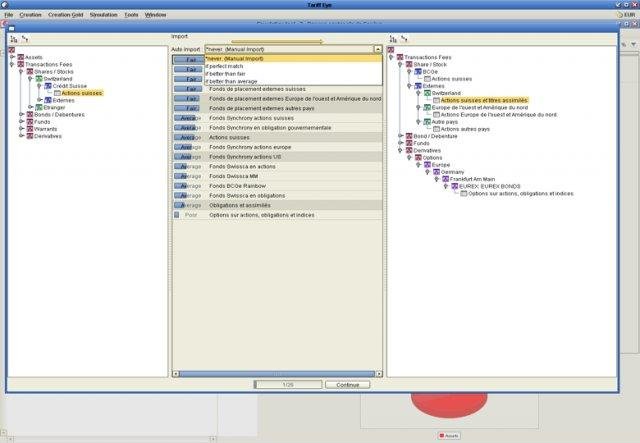
Task: Click the Frankfurt Am Main node icon
Action: [x=446, y=179]
